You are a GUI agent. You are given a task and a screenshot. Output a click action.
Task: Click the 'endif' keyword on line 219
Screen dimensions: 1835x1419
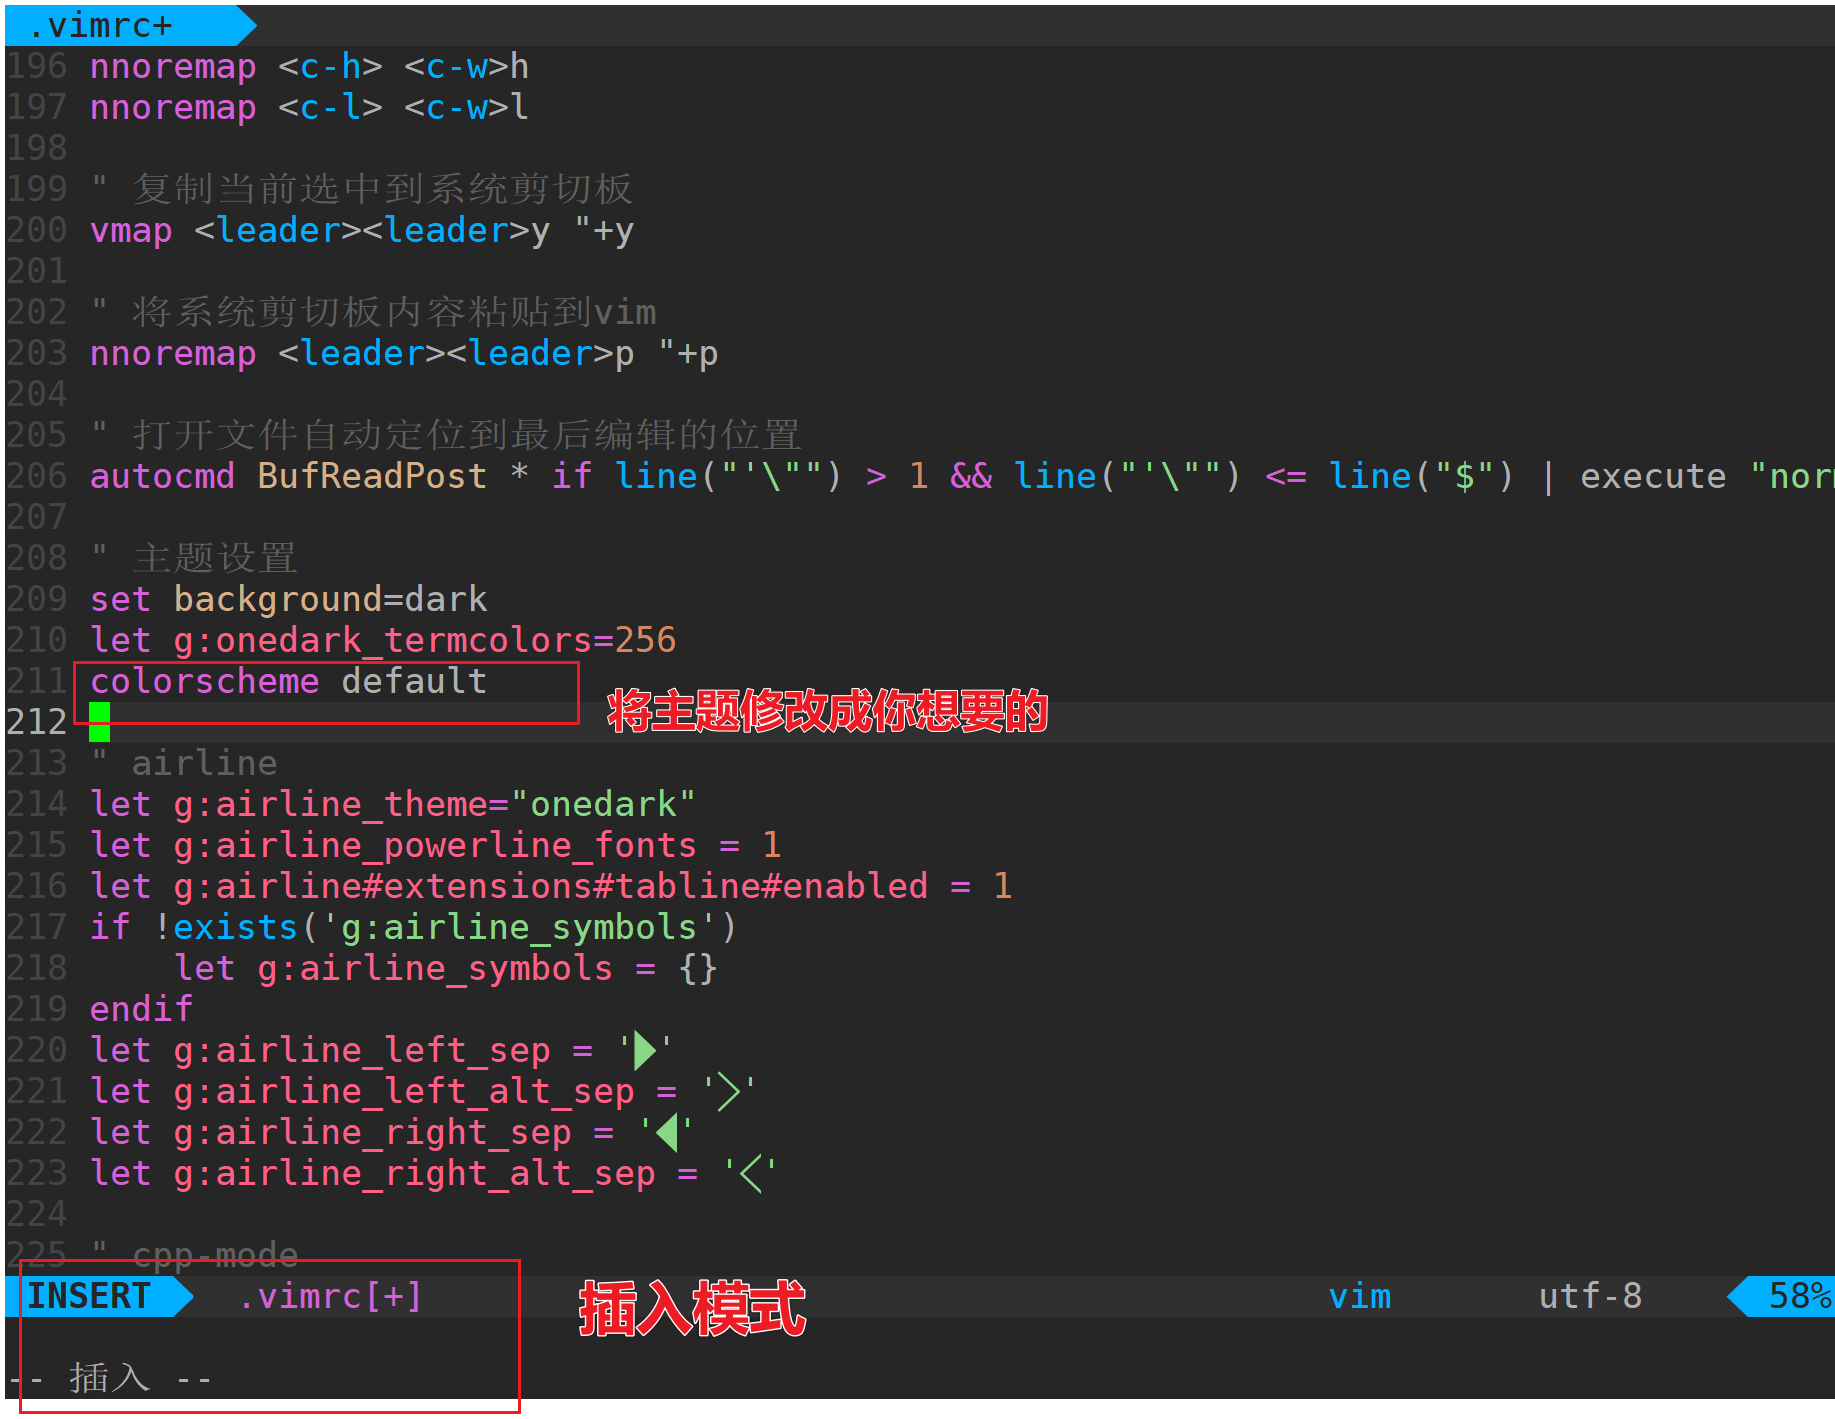(x=141, y=1009)
